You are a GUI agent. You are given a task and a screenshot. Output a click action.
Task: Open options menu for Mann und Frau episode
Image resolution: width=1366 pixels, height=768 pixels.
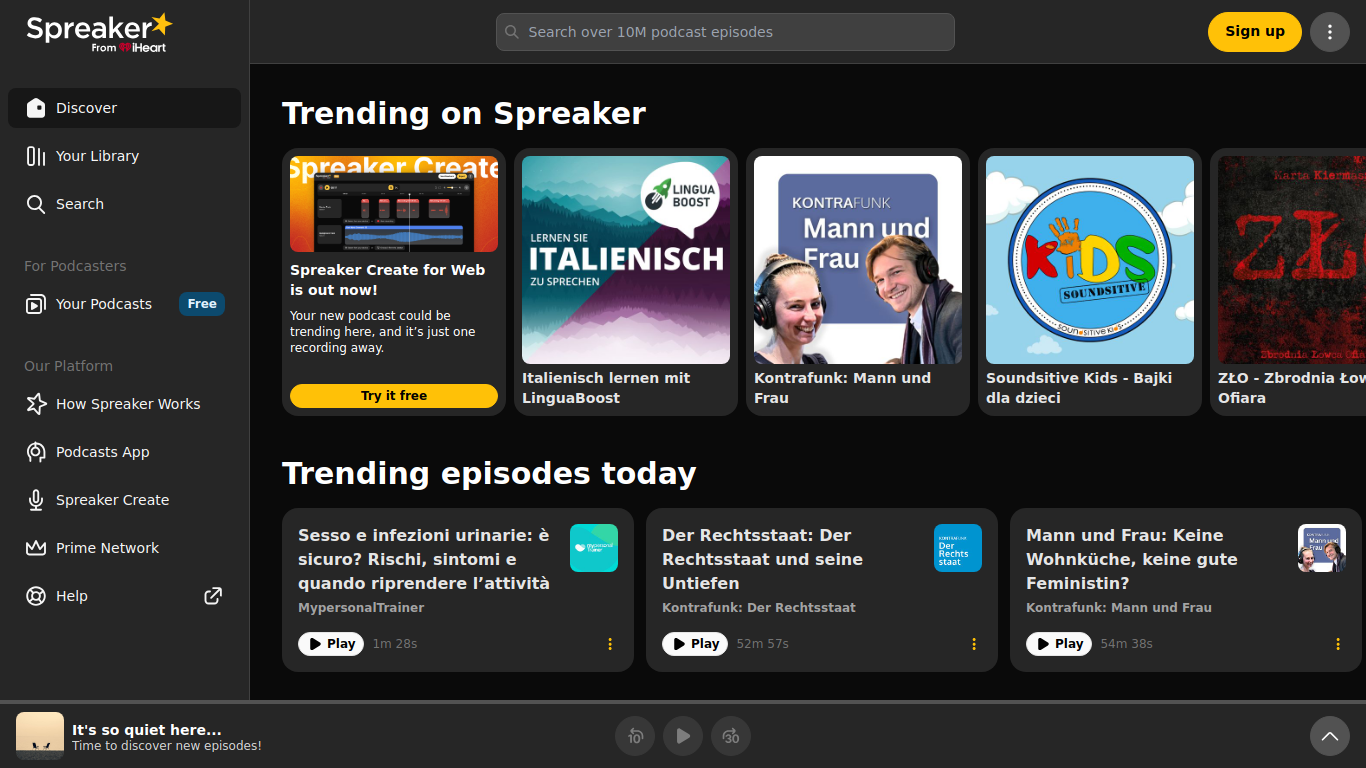[1338, 644]
